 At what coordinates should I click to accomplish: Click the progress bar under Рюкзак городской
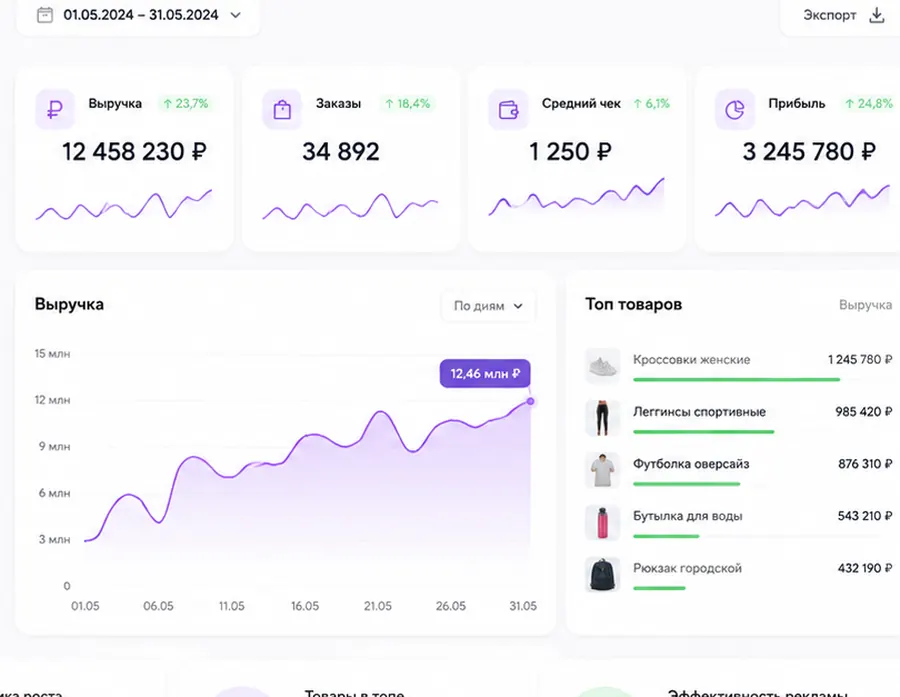coord(660,588)
